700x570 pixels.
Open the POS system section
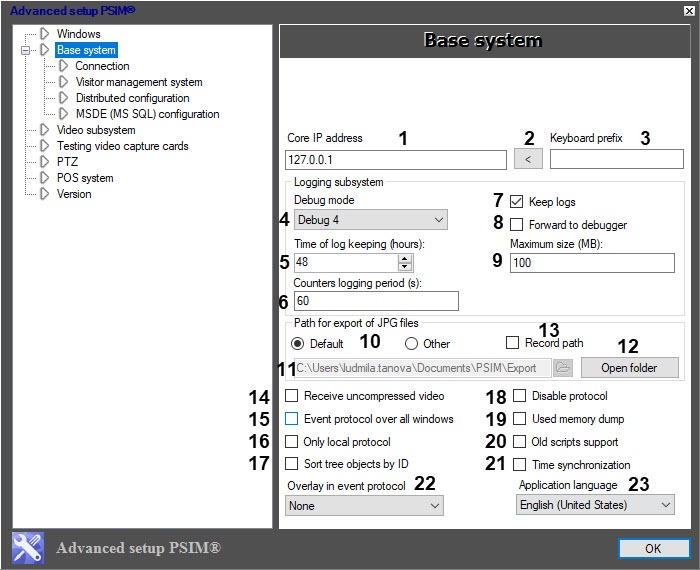(x=85, y=178)
